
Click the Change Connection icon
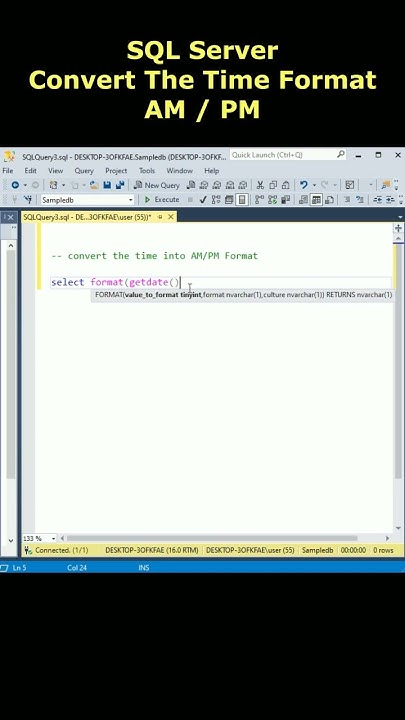click(x=29, y=199)
